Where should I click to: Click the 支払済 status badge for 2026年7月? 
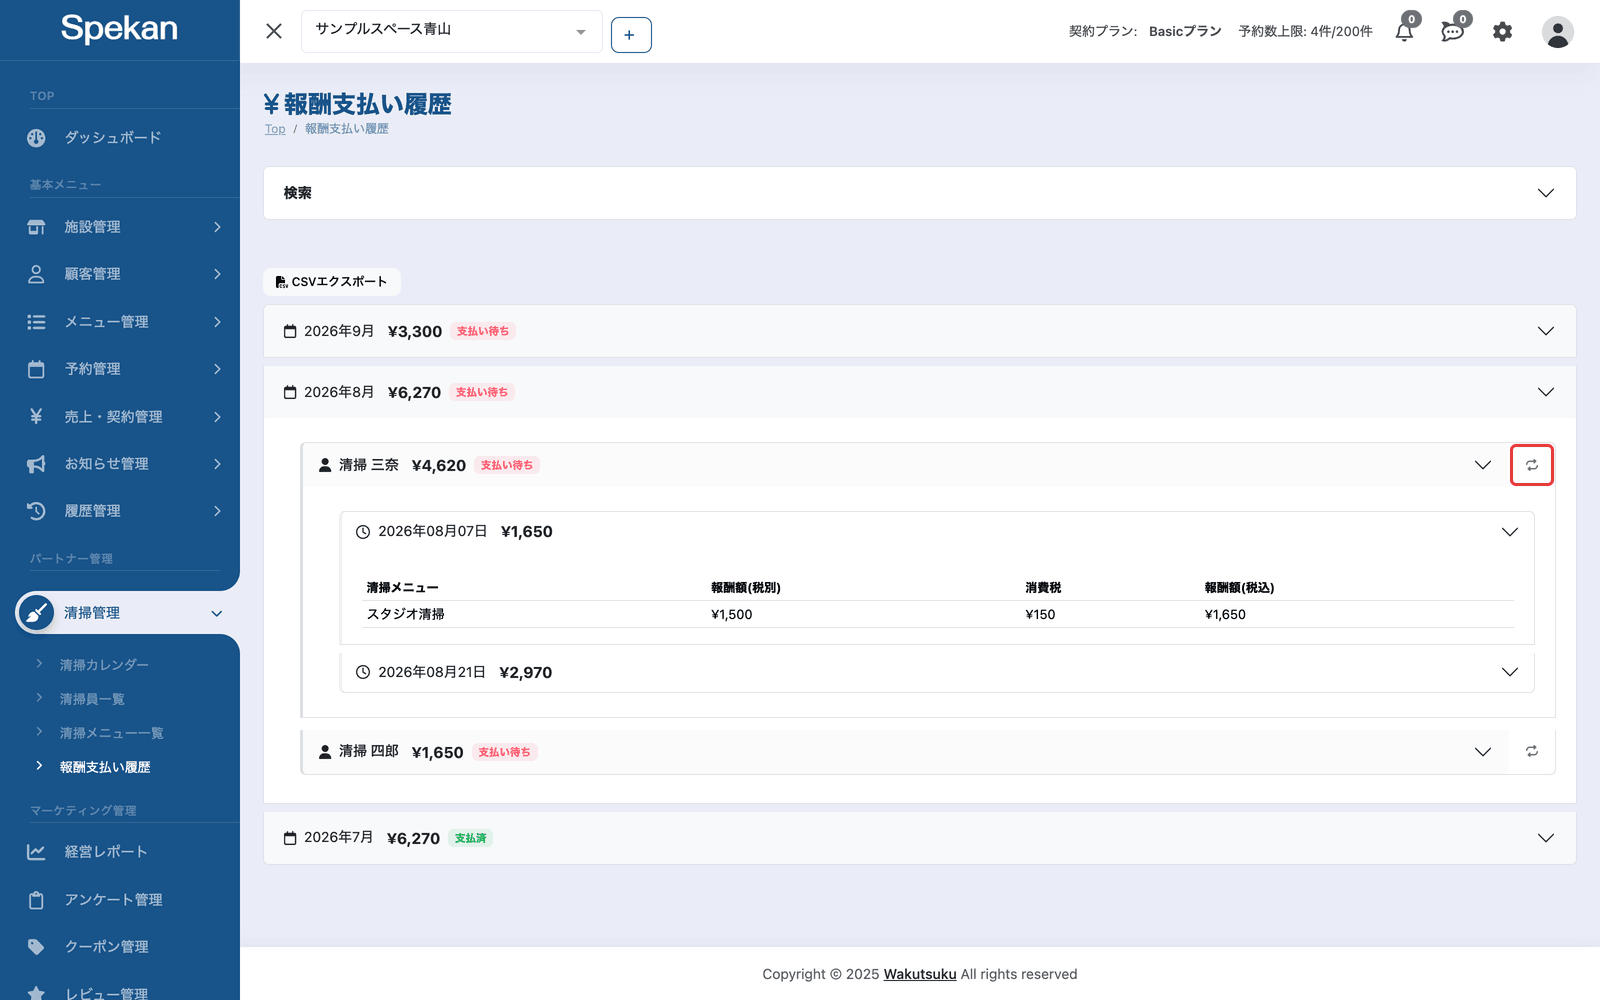470,838
